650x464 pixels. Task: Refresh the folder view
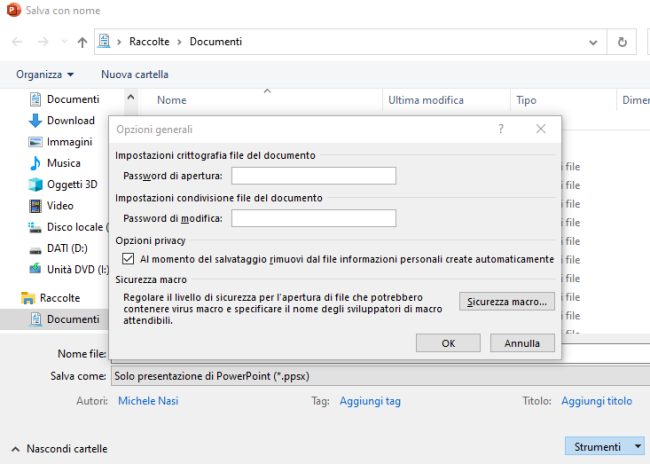coord(622,42)
